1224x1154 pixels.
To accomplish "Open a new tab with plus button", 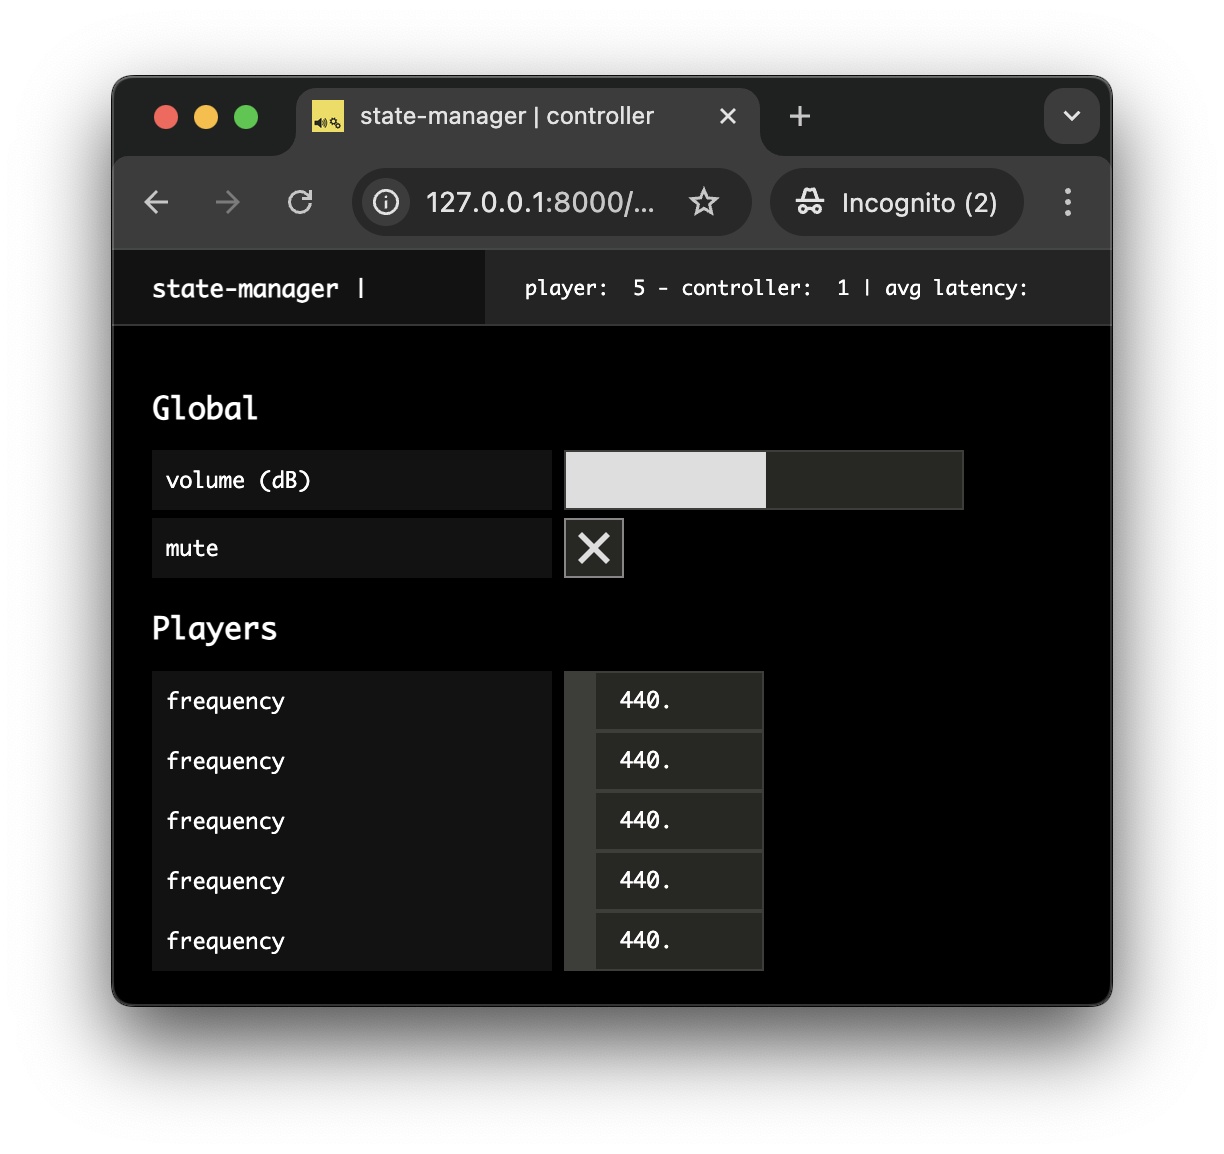I will coord(799,117).
